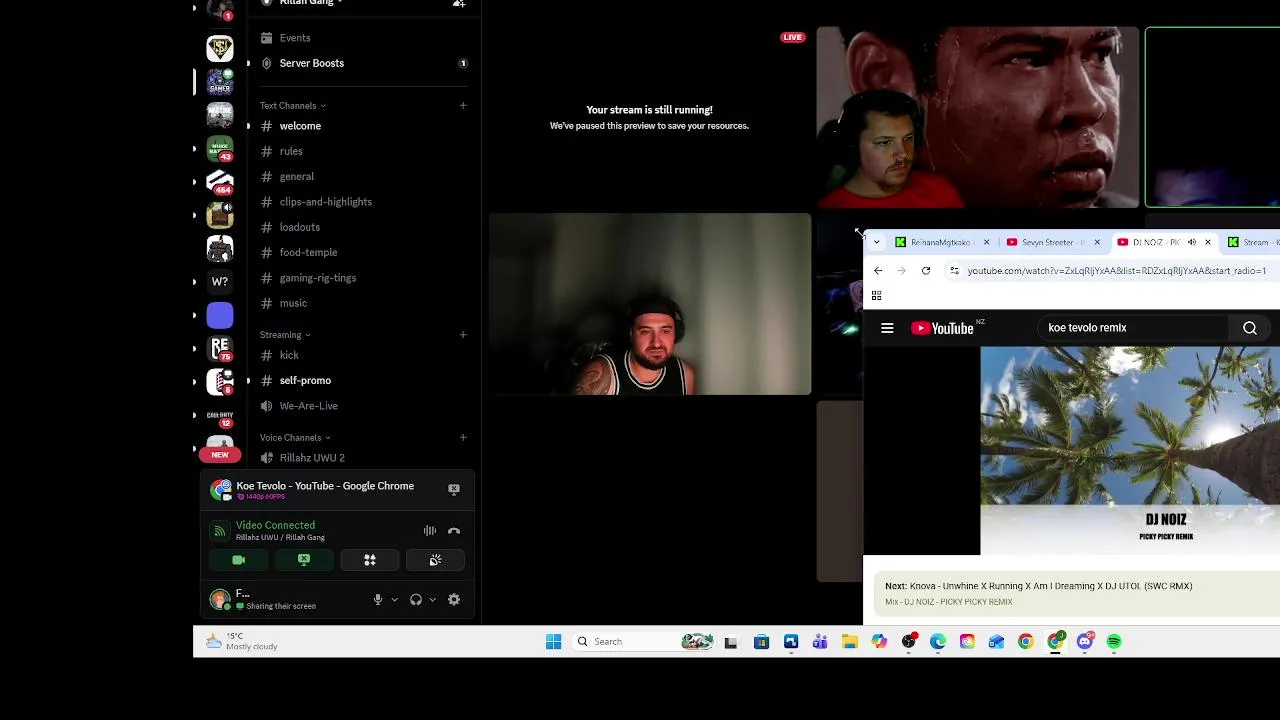Image resolution: width=1280 pixels, height=720 pixels.
Task: Open microphone input options arrow
Action: [x=394, y=600]
